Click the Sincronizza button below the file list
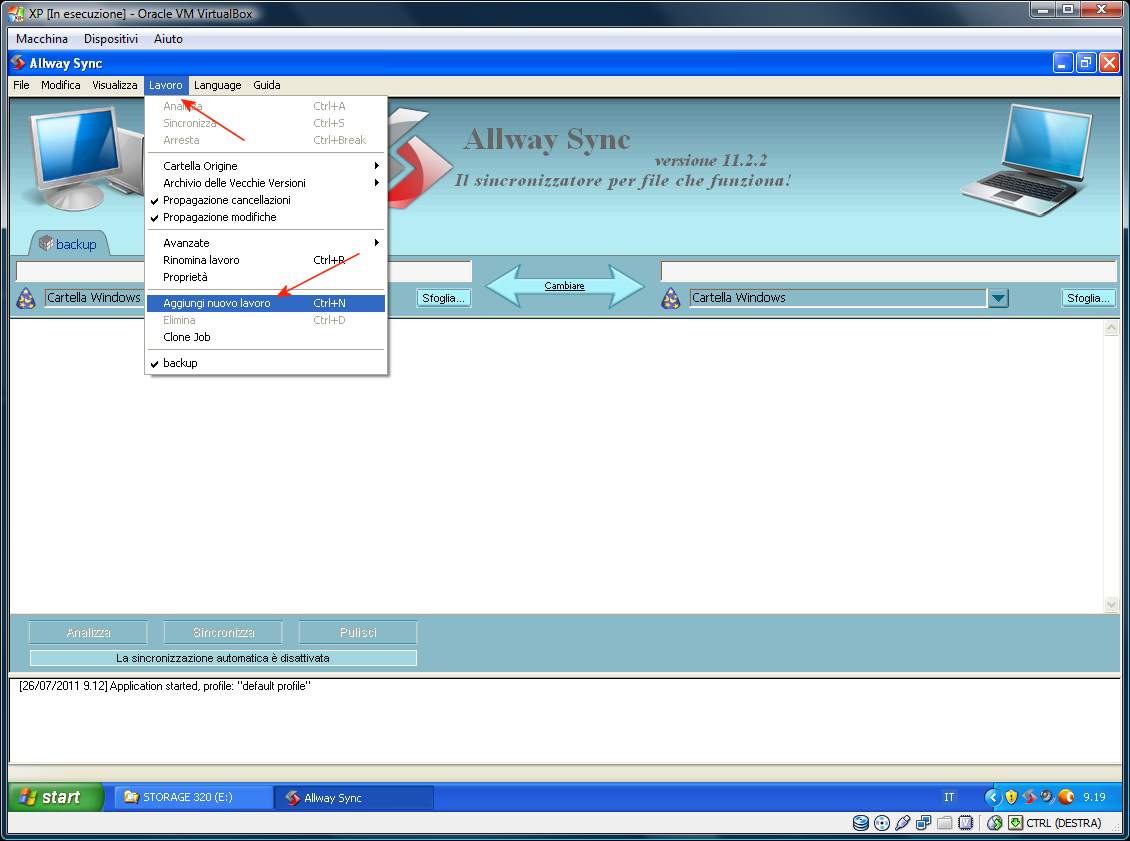Image resolution: width=1130 pixels, height=841 pixels. 223,632
